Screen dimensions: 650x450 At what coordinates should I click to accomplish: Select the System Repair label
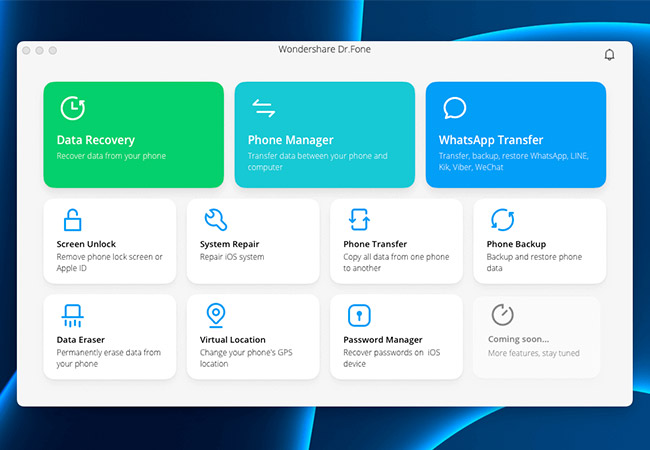click(x=229, y=244)
